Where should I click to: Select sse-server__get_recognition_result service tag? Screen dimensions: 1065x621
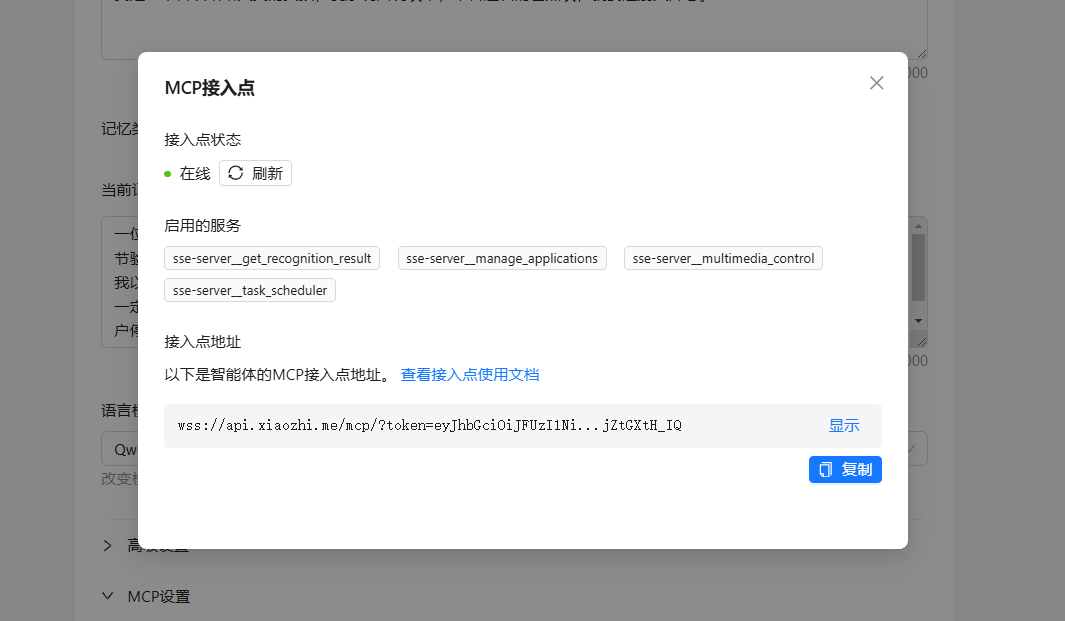pyautogui.click(x=272, y=258)
